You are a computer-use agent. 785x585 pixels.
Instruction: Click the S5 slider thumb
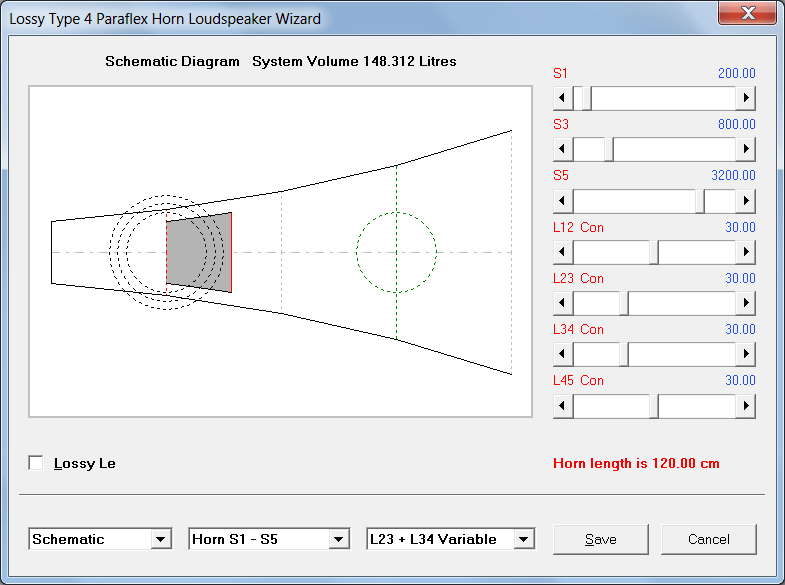point(700,201)
